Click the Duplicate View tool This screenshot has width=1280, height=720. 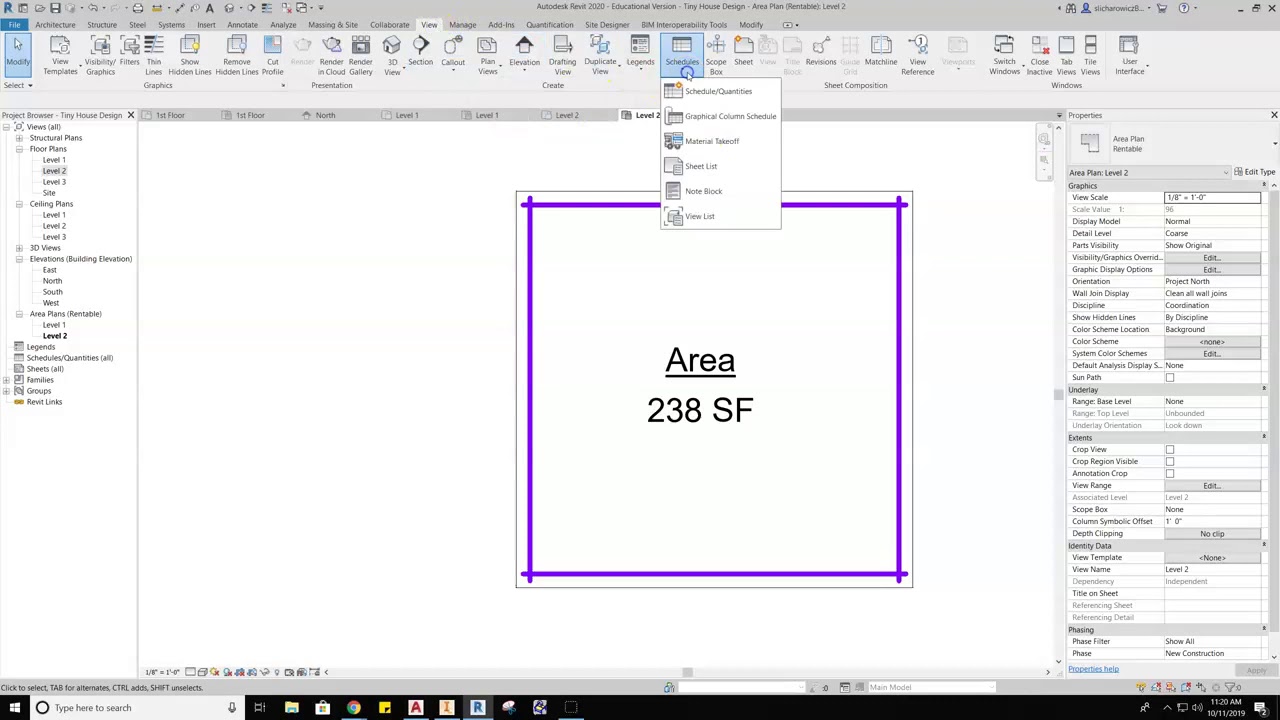click(x=600, y=55)
